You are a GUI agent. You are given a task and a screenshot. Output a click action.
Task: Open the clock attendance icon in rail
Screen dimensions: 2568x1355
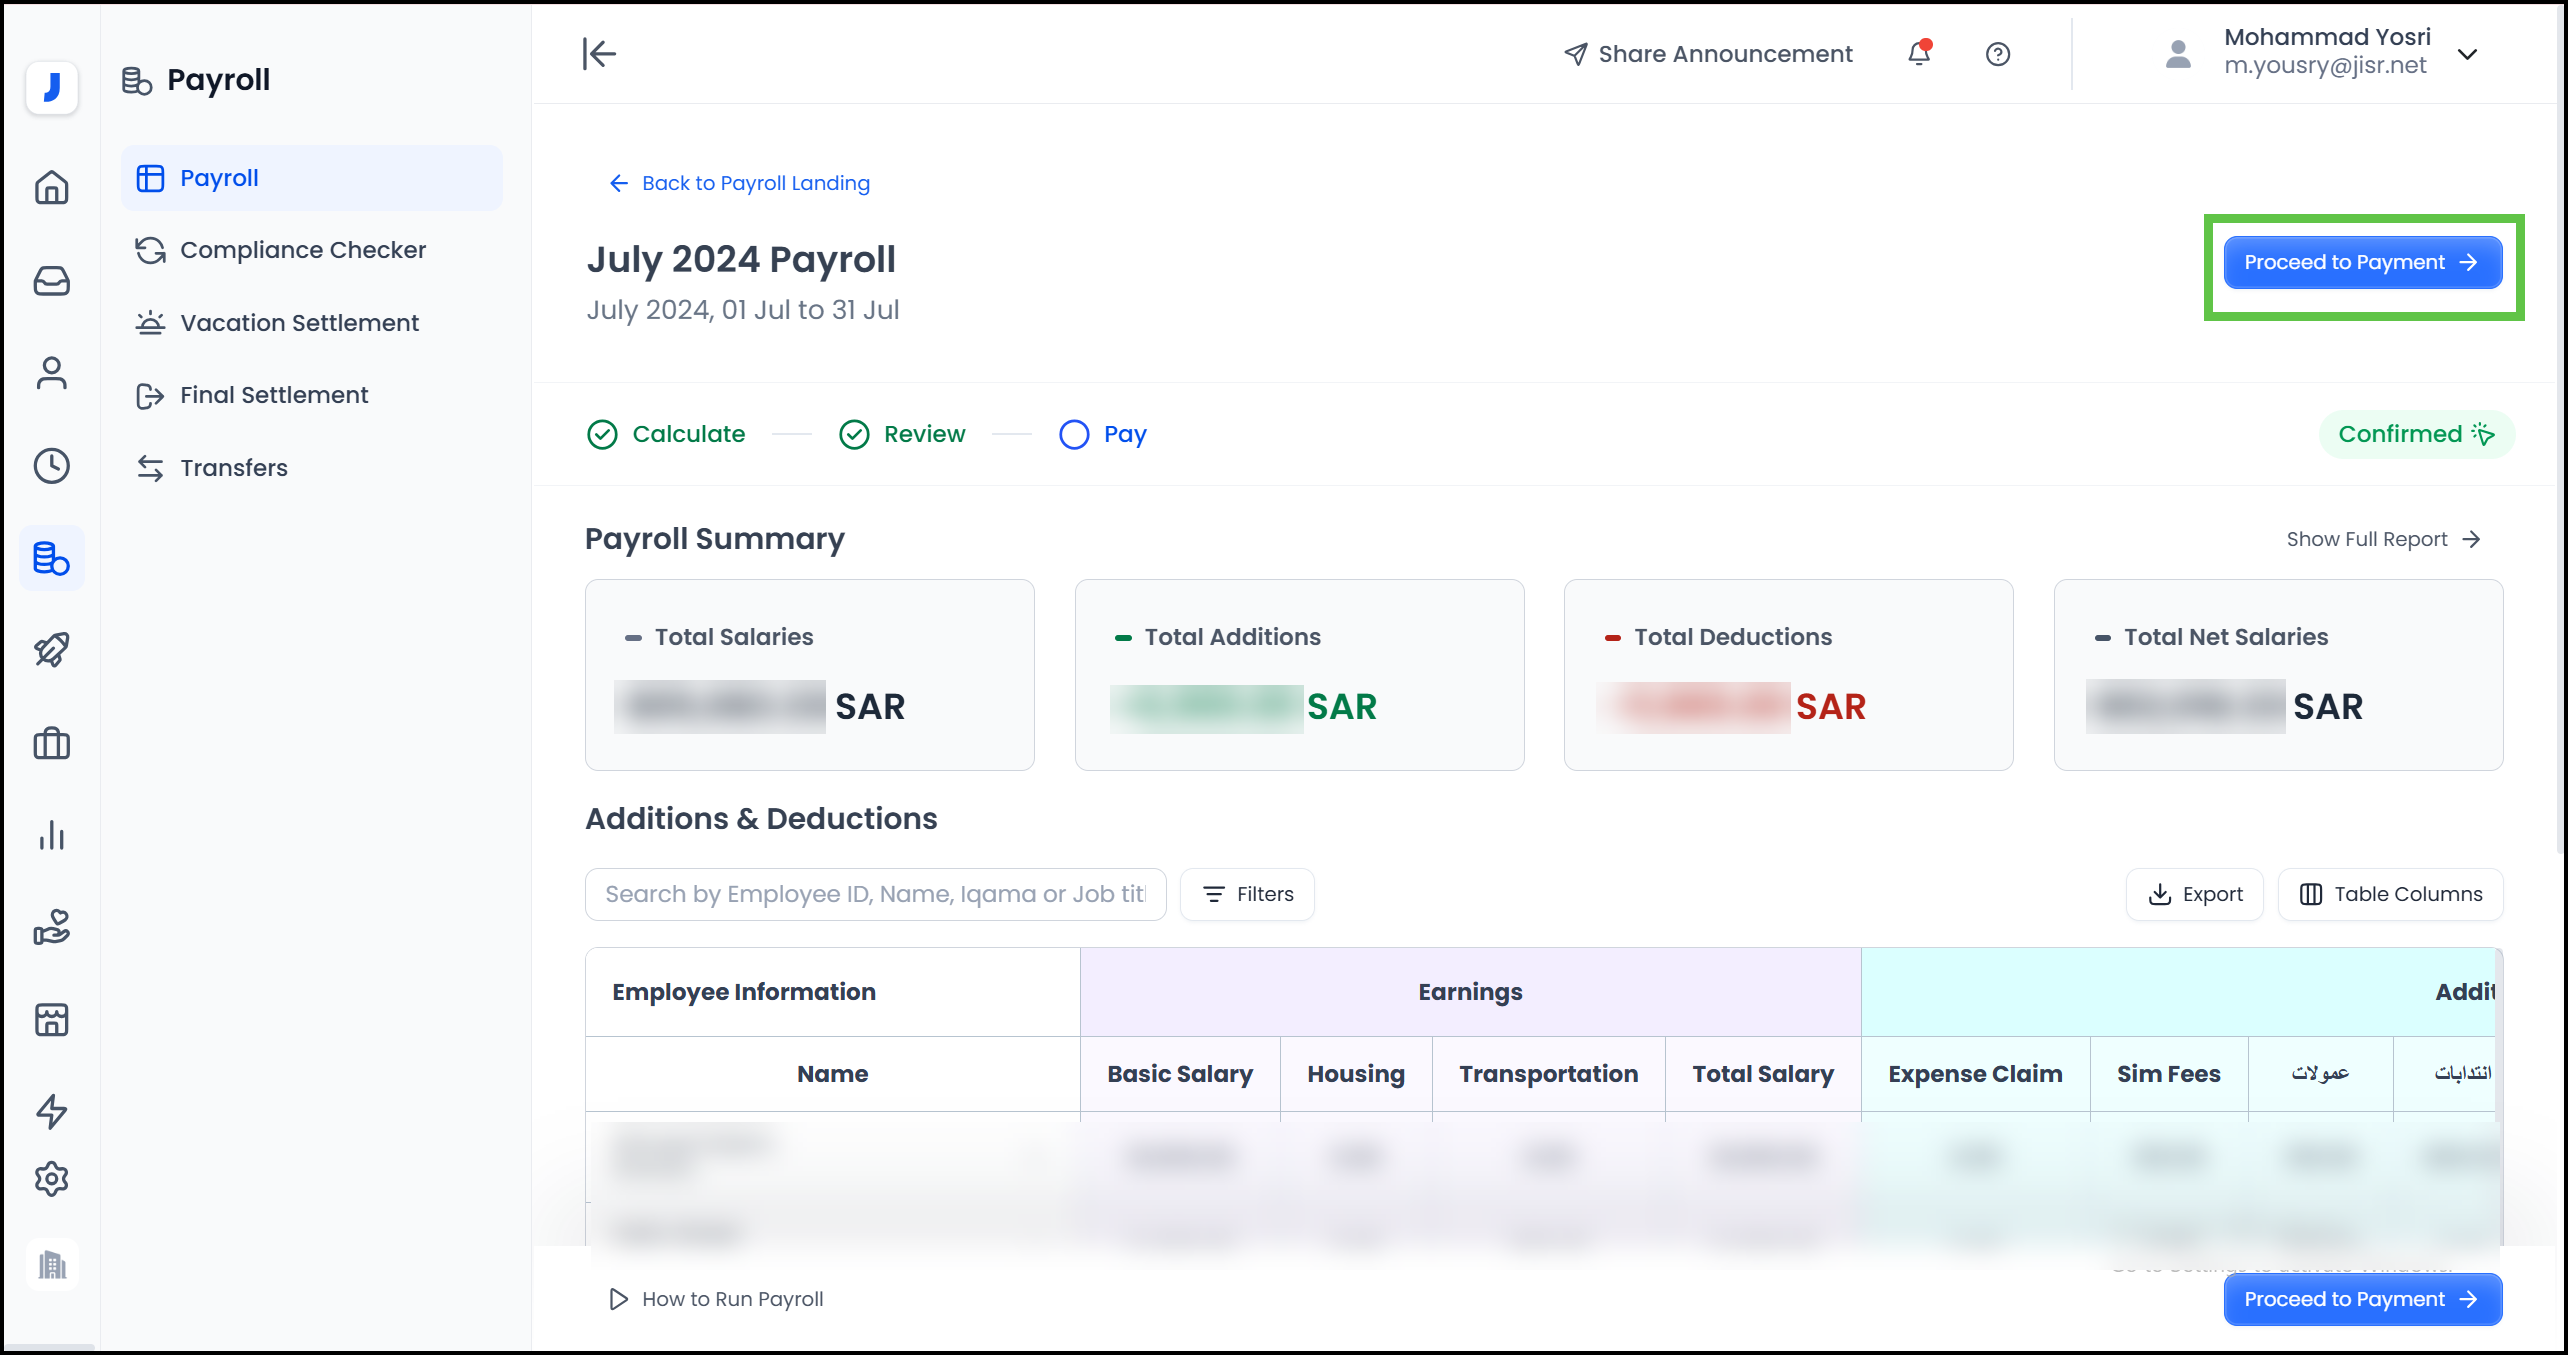tap(52, 466)
